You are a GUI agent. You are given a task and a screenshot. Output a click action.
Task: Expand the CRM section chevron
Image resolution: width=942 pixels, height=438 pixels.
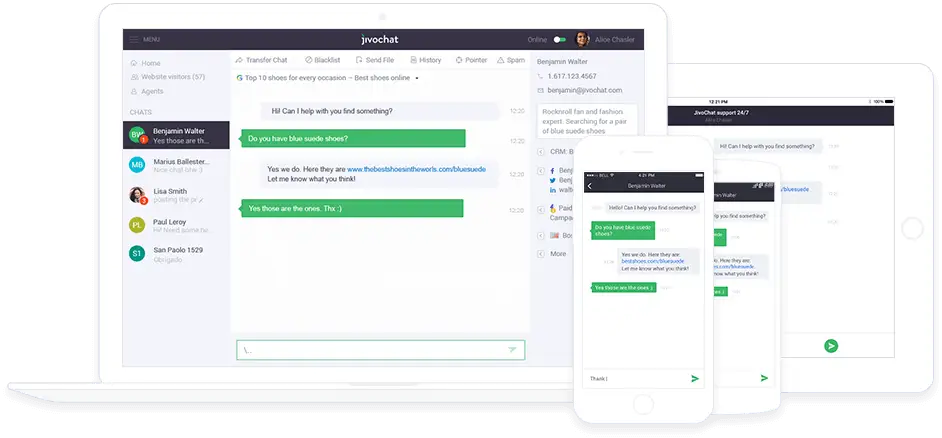pyautogui.click(x=541, y=152)
